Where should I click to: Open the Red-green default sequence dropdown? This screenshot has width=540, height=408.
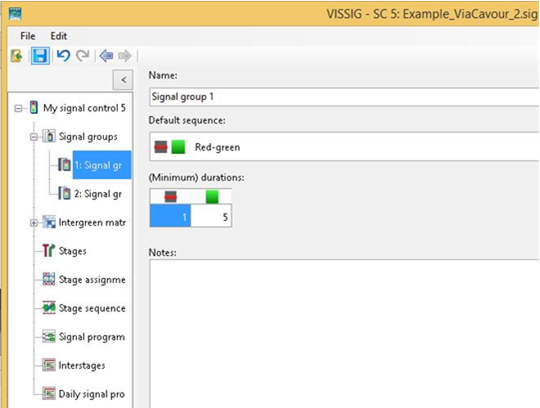(x=344, y=147)
